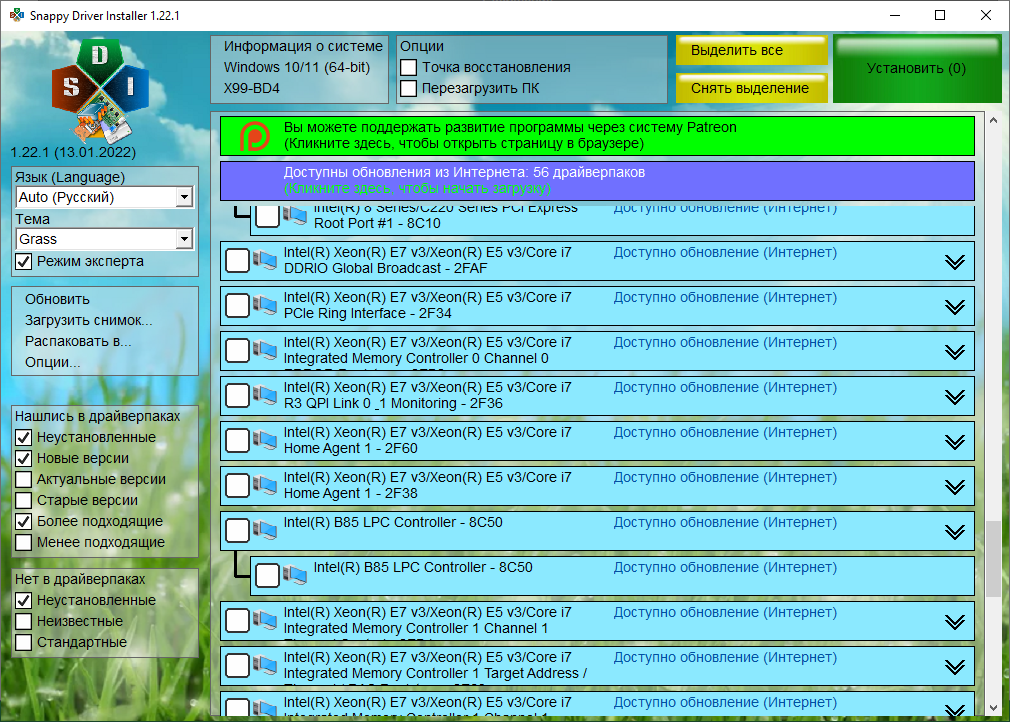Viewport: 1010px width, 722px height.
Task: Open the Загрузить снимок... menu item
Action: coord(88,320)
